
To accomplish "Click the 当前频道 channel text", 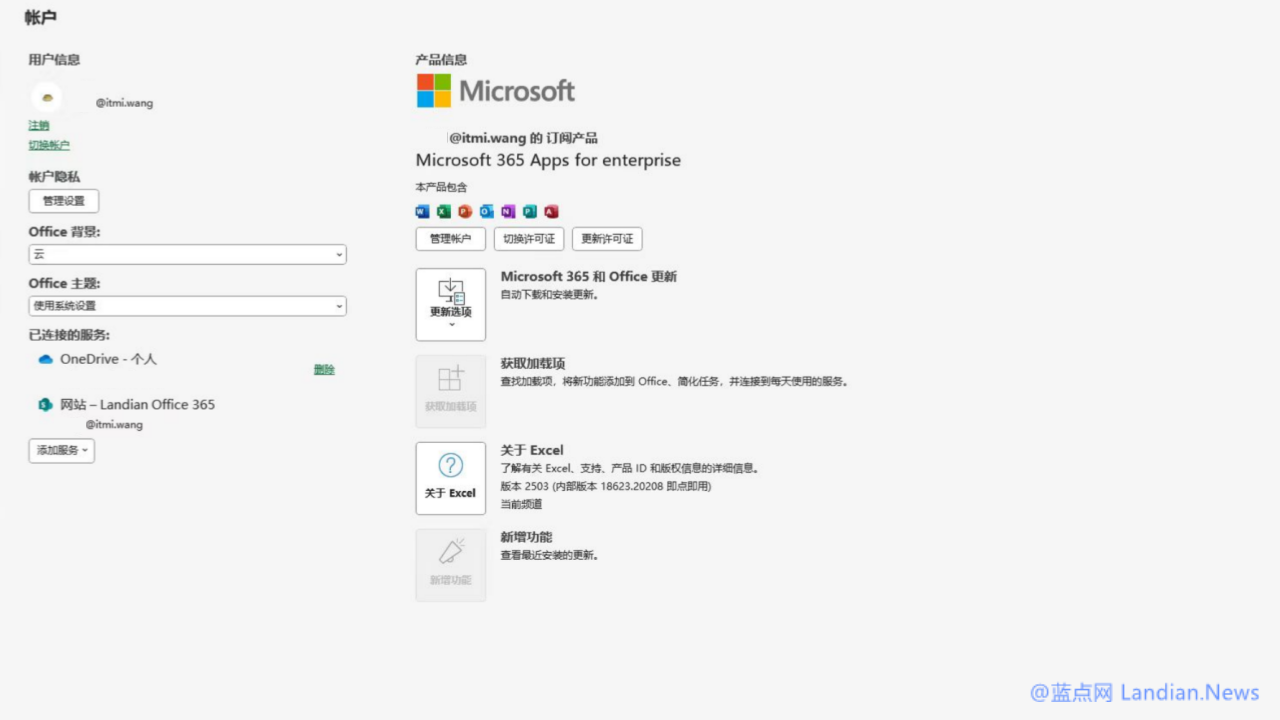I will (521, 504).
